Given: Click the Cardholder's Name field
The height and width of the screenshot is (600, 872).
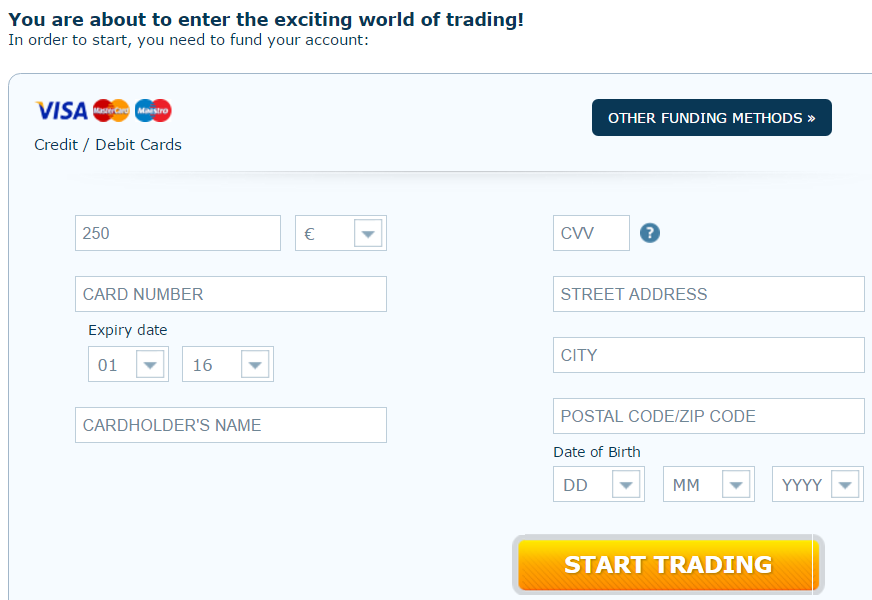Looking at the screenshot, I should (x=231, y=425).
